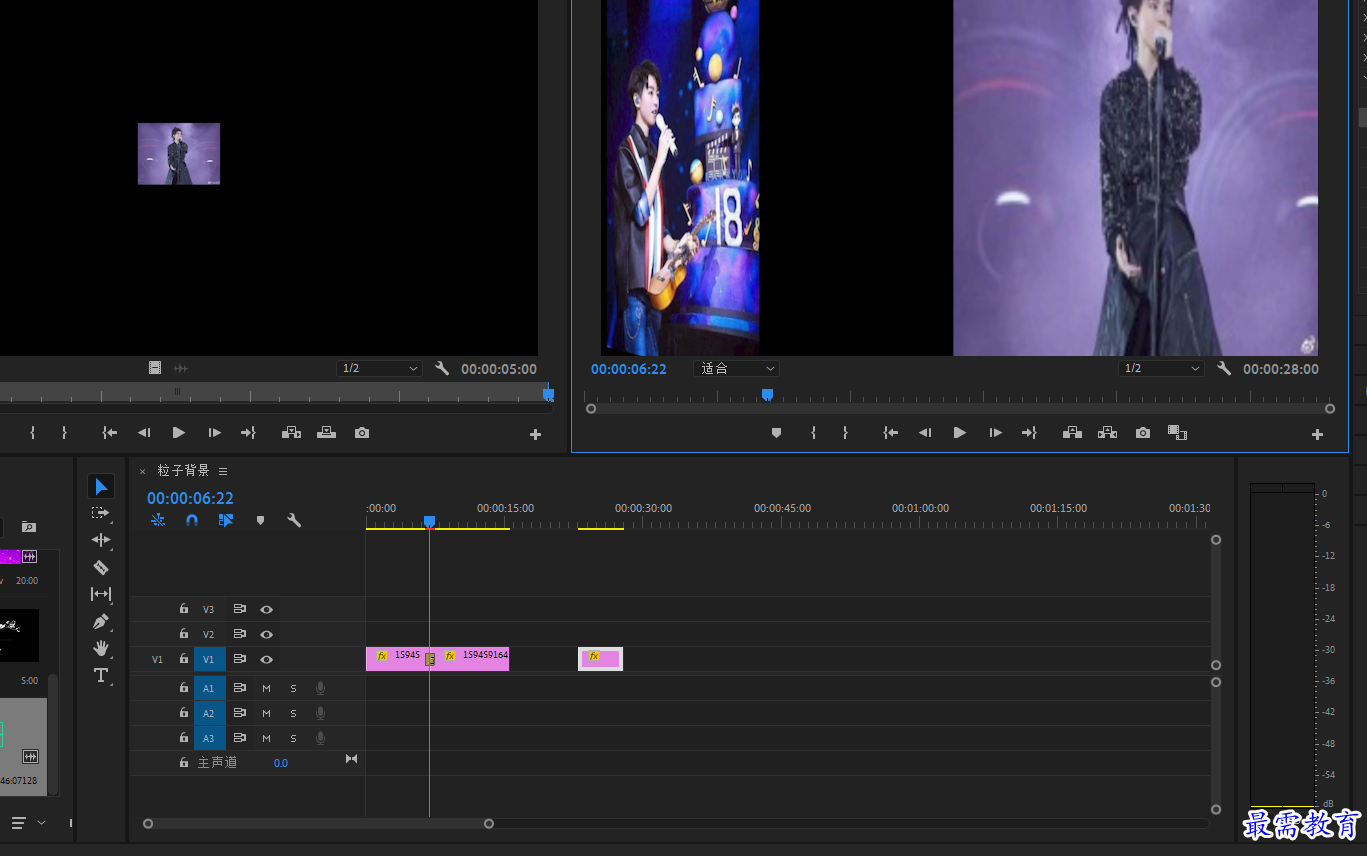Screen dimensions: 1367x856
Task: Export frame from Program monitor
Action: coord(1142,433)
